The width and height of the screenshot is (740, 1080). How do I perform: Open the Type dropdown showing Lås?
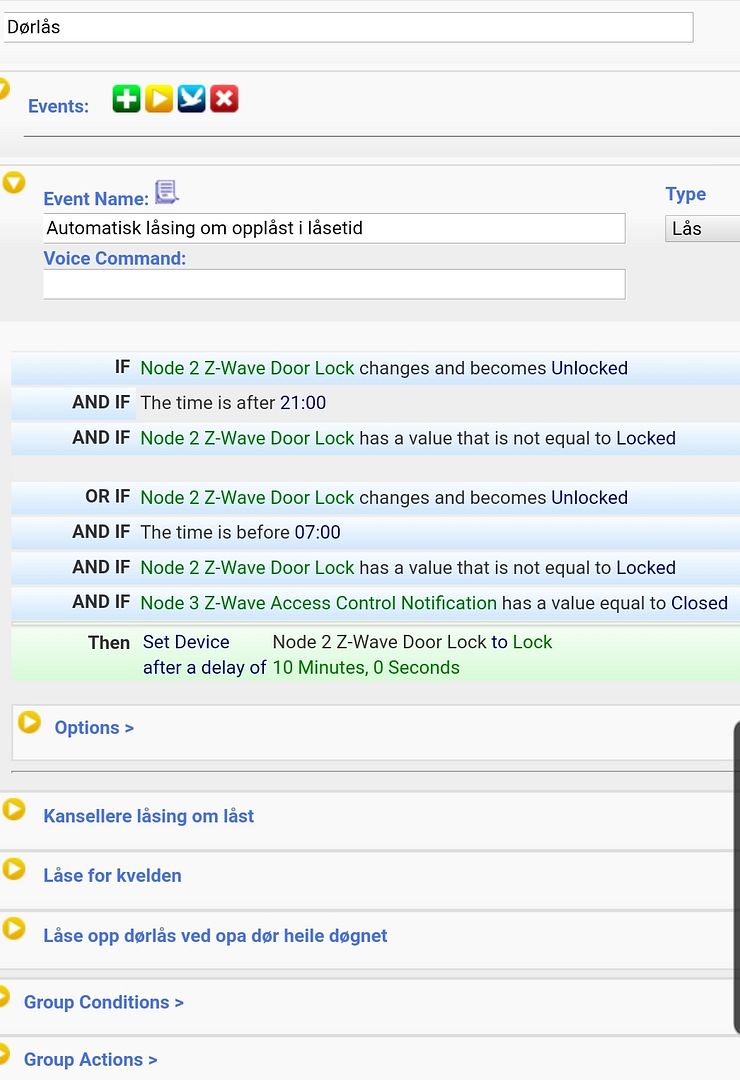pos(702,229)
